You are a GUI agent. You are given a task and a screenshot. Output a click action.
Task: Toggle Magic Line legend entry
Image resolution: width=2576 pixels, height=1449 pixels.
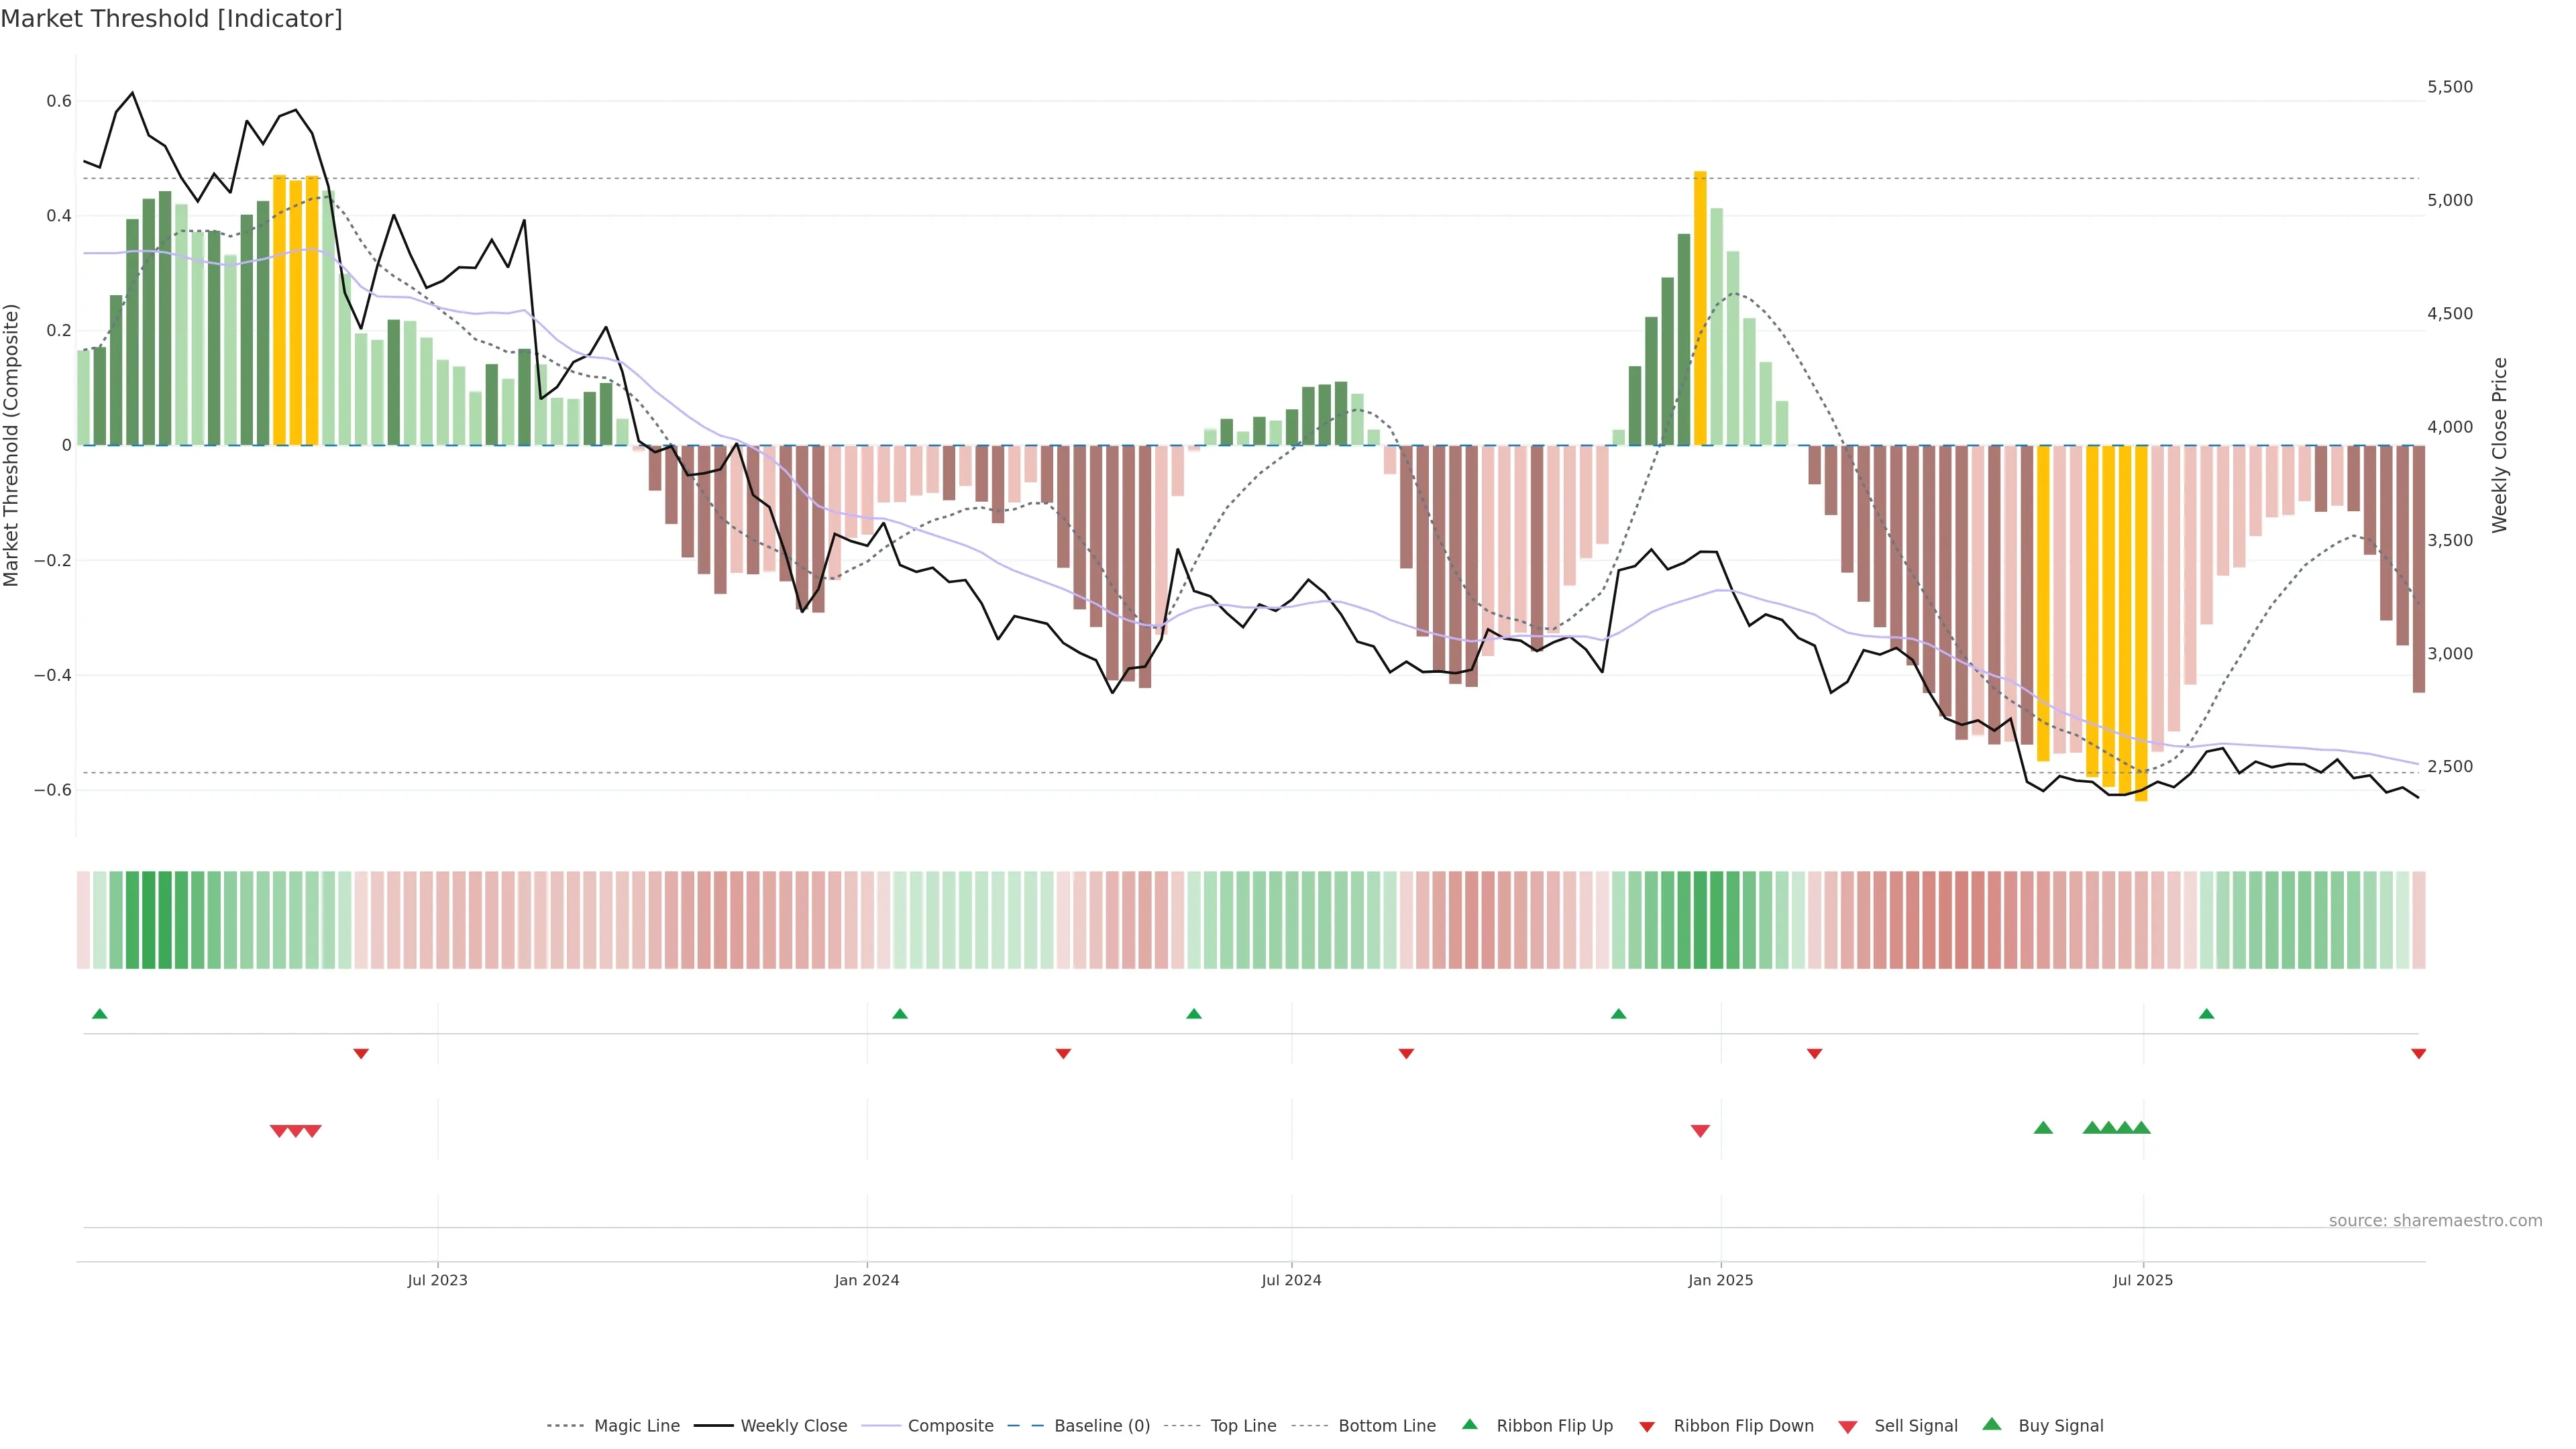(636, 1426)
